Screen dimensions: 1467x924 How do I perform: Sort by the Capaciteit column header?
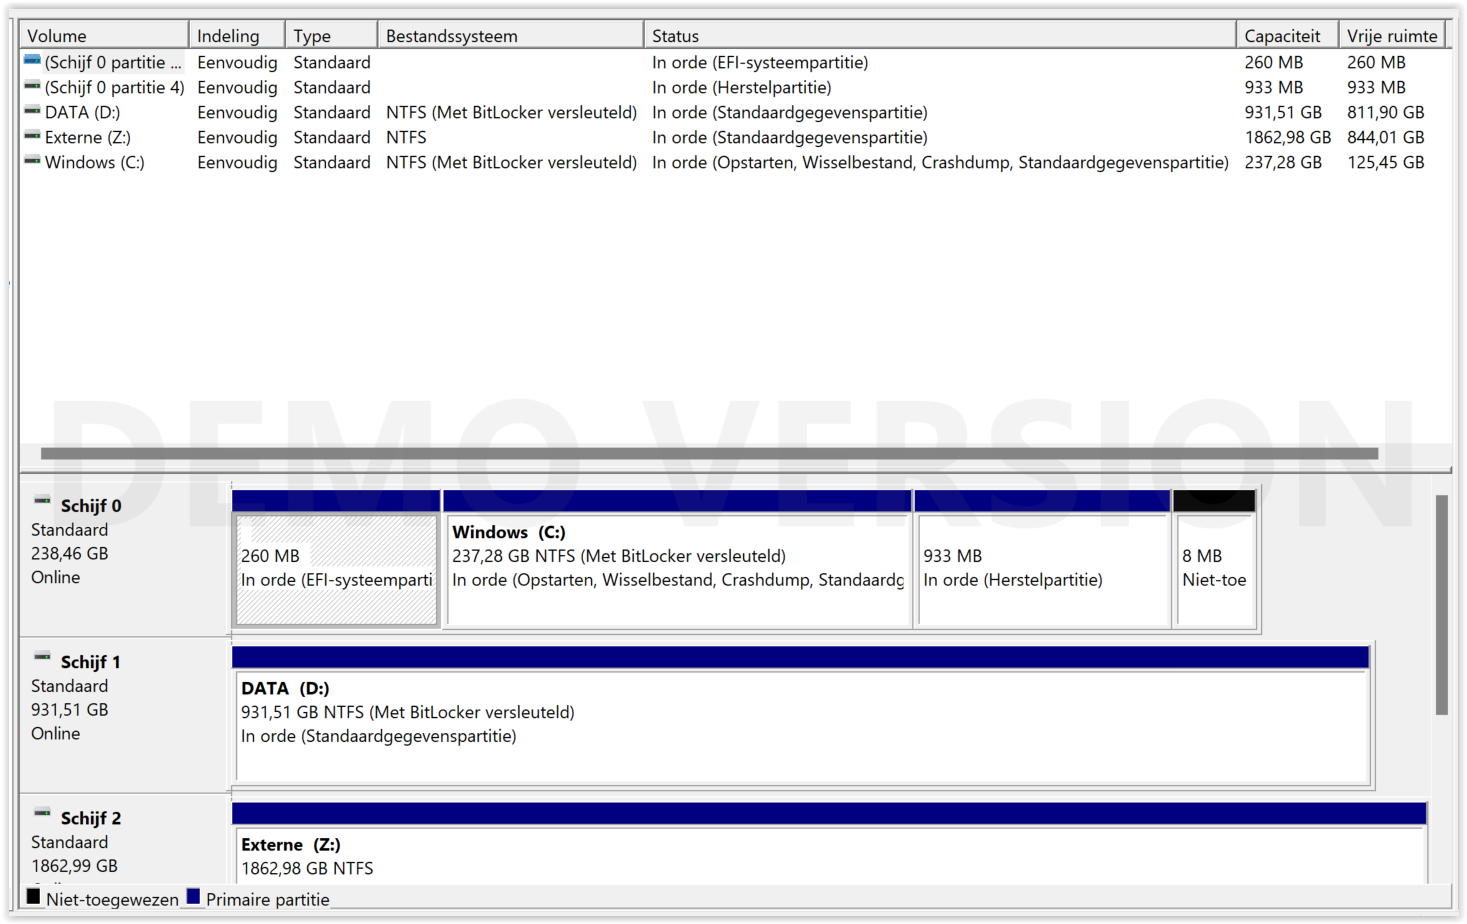click(x=1288, y=35)
